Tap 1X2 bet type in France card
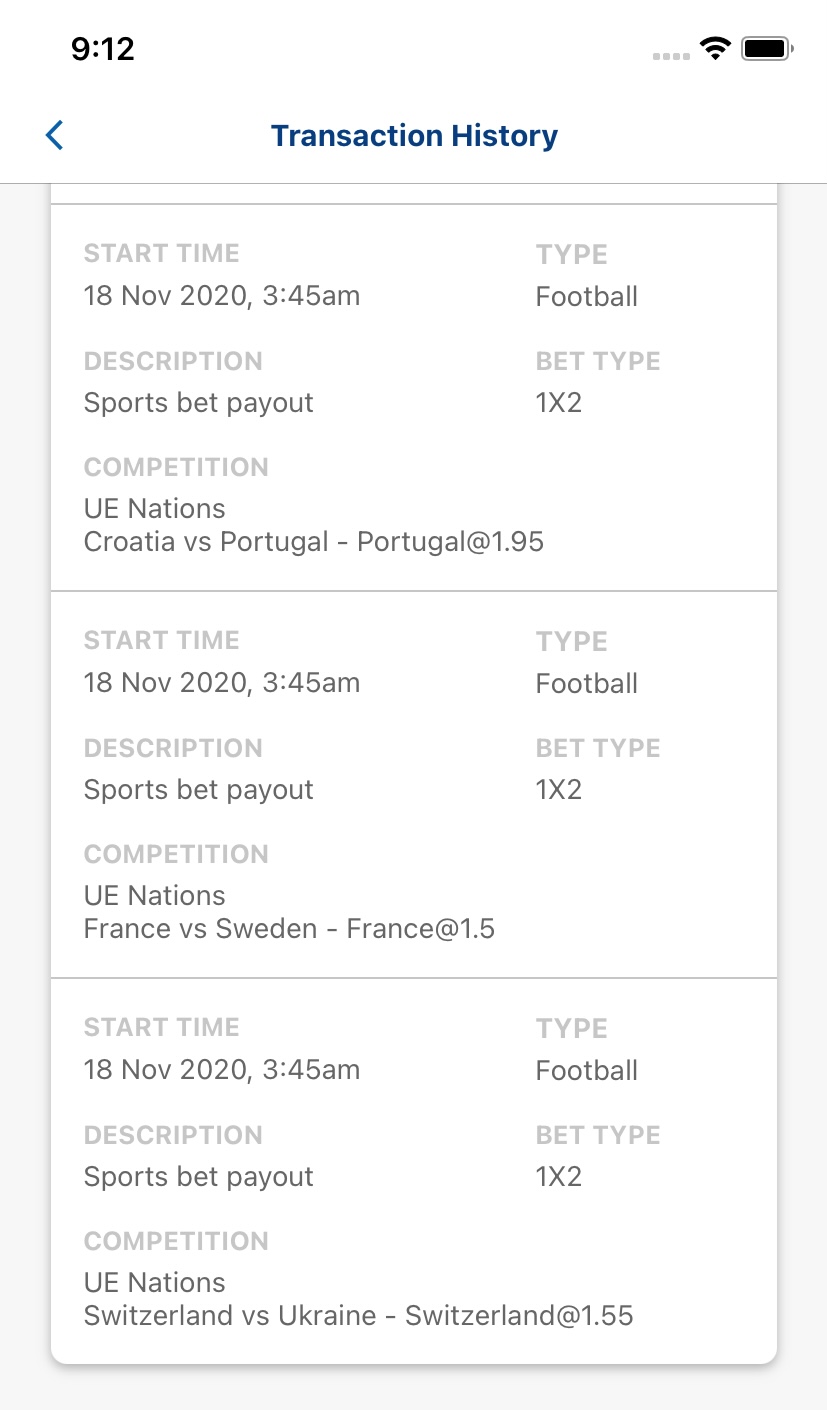 click(x=559, y=790)
